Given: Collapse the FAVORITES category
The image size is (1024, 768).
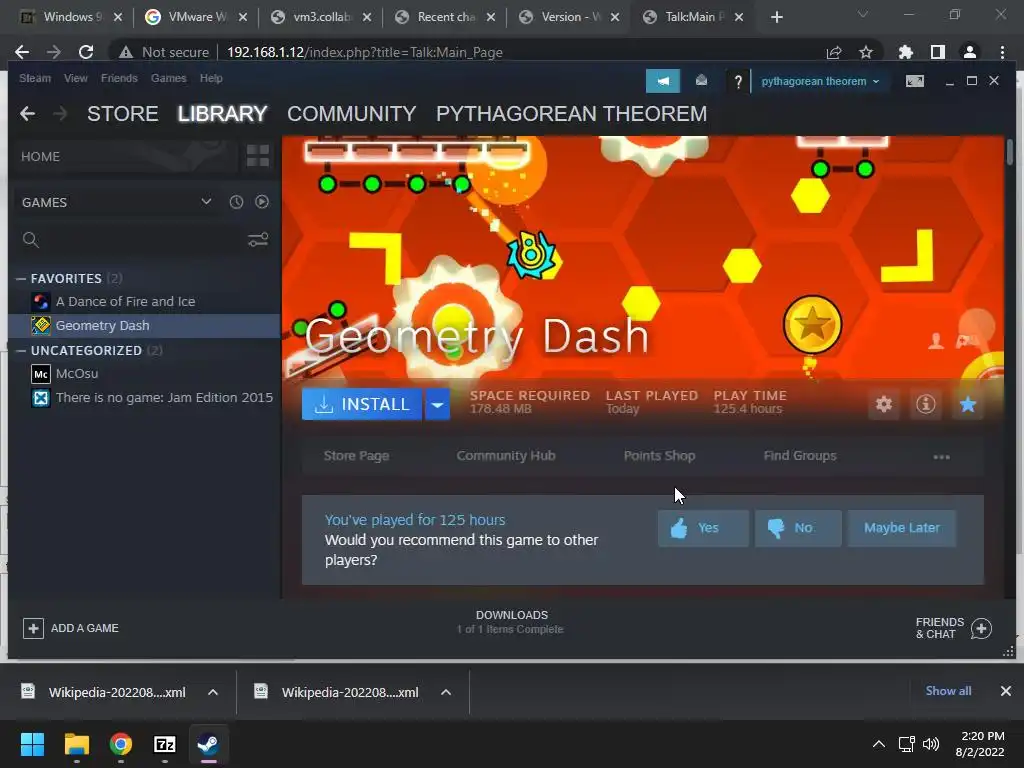Looking at the screenshot, I should [x=22, y=279].
